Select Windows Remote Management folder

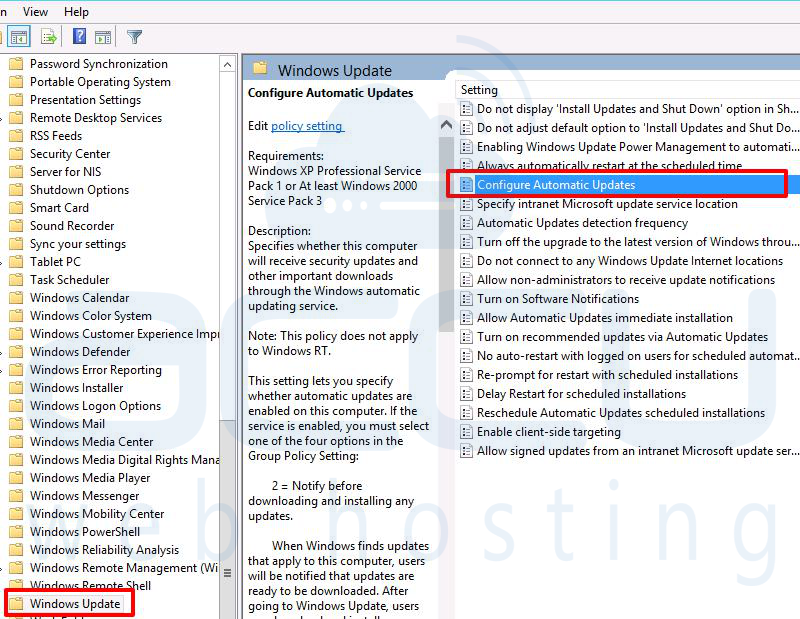[124, 567]
